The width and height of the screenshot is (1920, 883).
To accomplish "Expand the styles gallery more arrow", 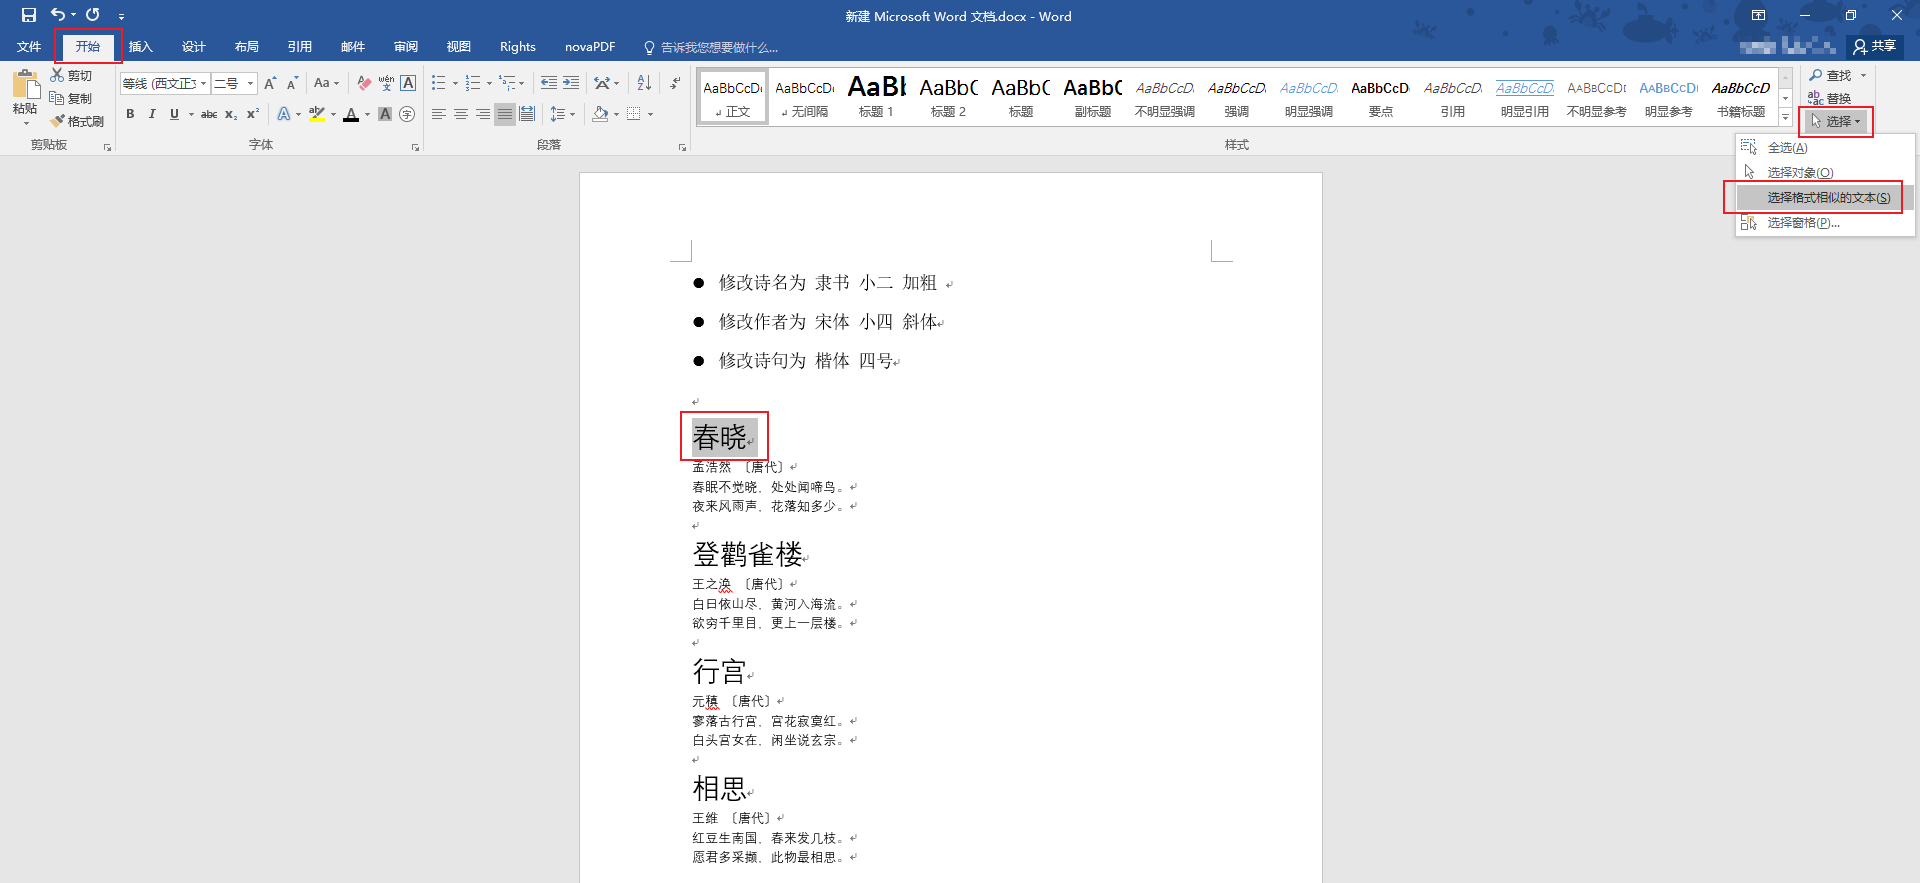I will [x=1786, y=117].
